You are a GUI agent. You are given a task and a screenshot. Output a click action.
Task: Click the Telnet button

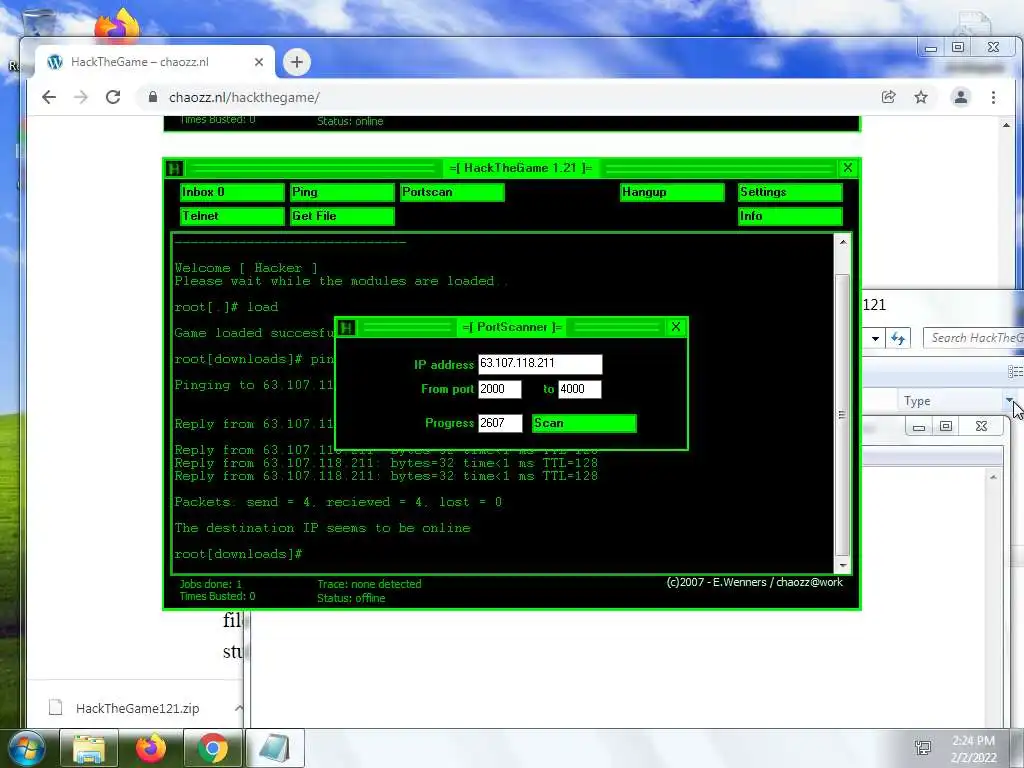click(x=232, y=216)
